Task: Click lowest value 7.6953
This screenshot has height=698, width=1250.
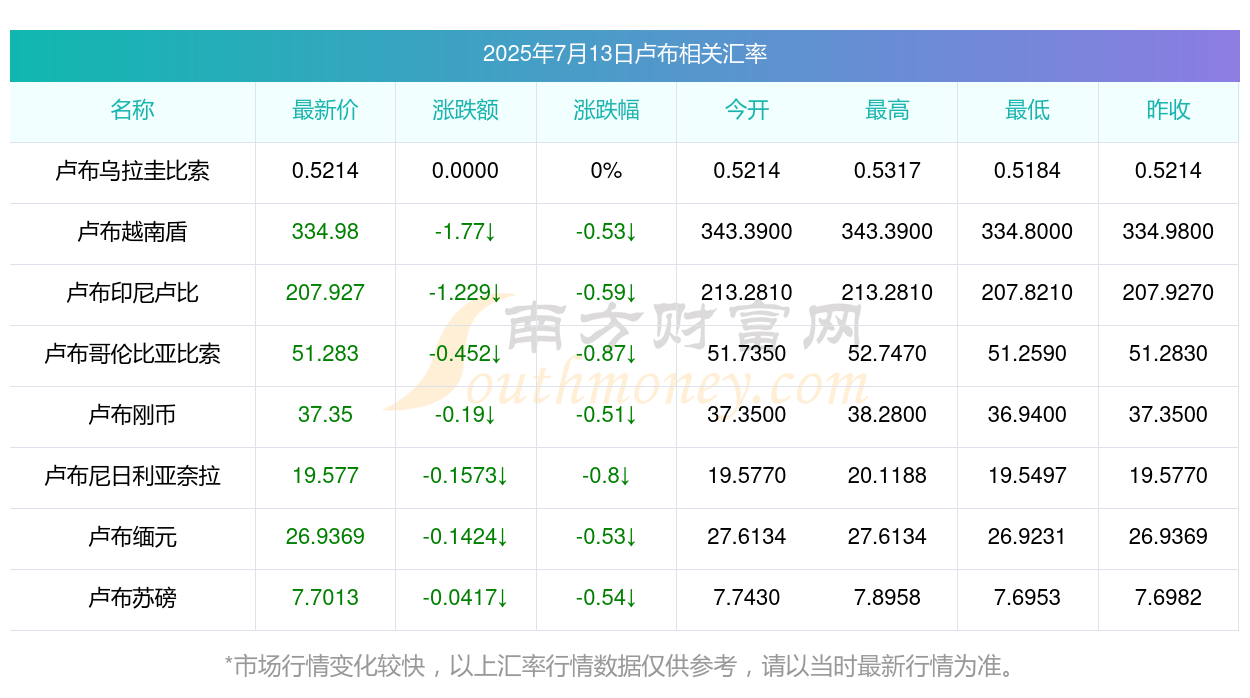Action: [x=1028, y=598]
